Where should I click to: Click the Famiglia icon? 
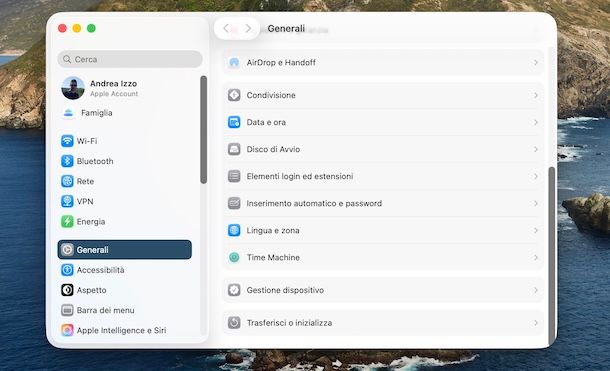pyautogui.click(x=68, y=113)
